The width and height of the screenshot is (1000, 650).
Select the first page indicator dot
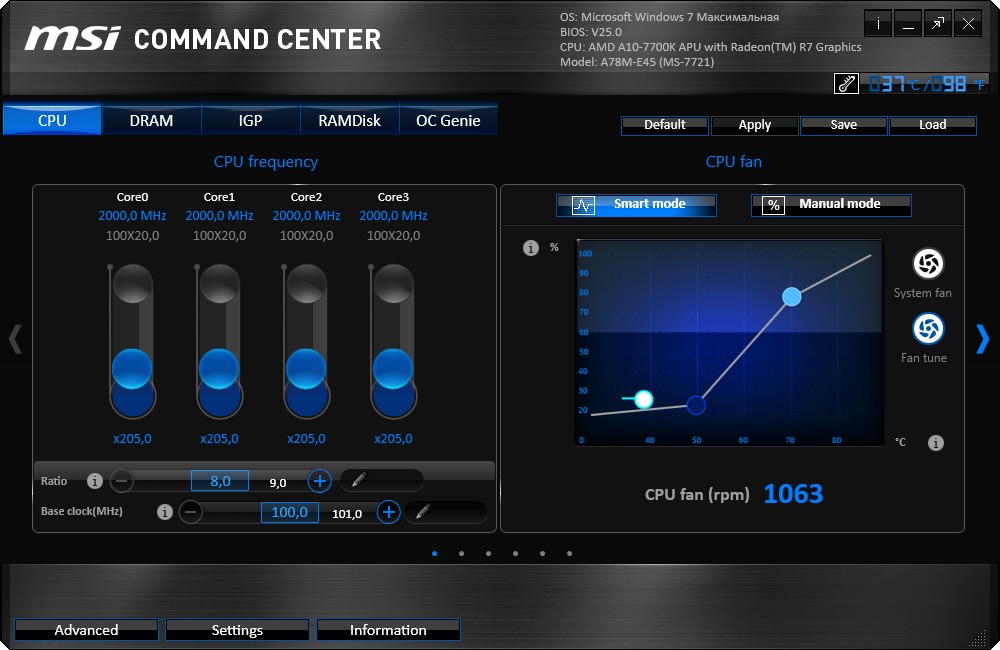pos(434,554)
